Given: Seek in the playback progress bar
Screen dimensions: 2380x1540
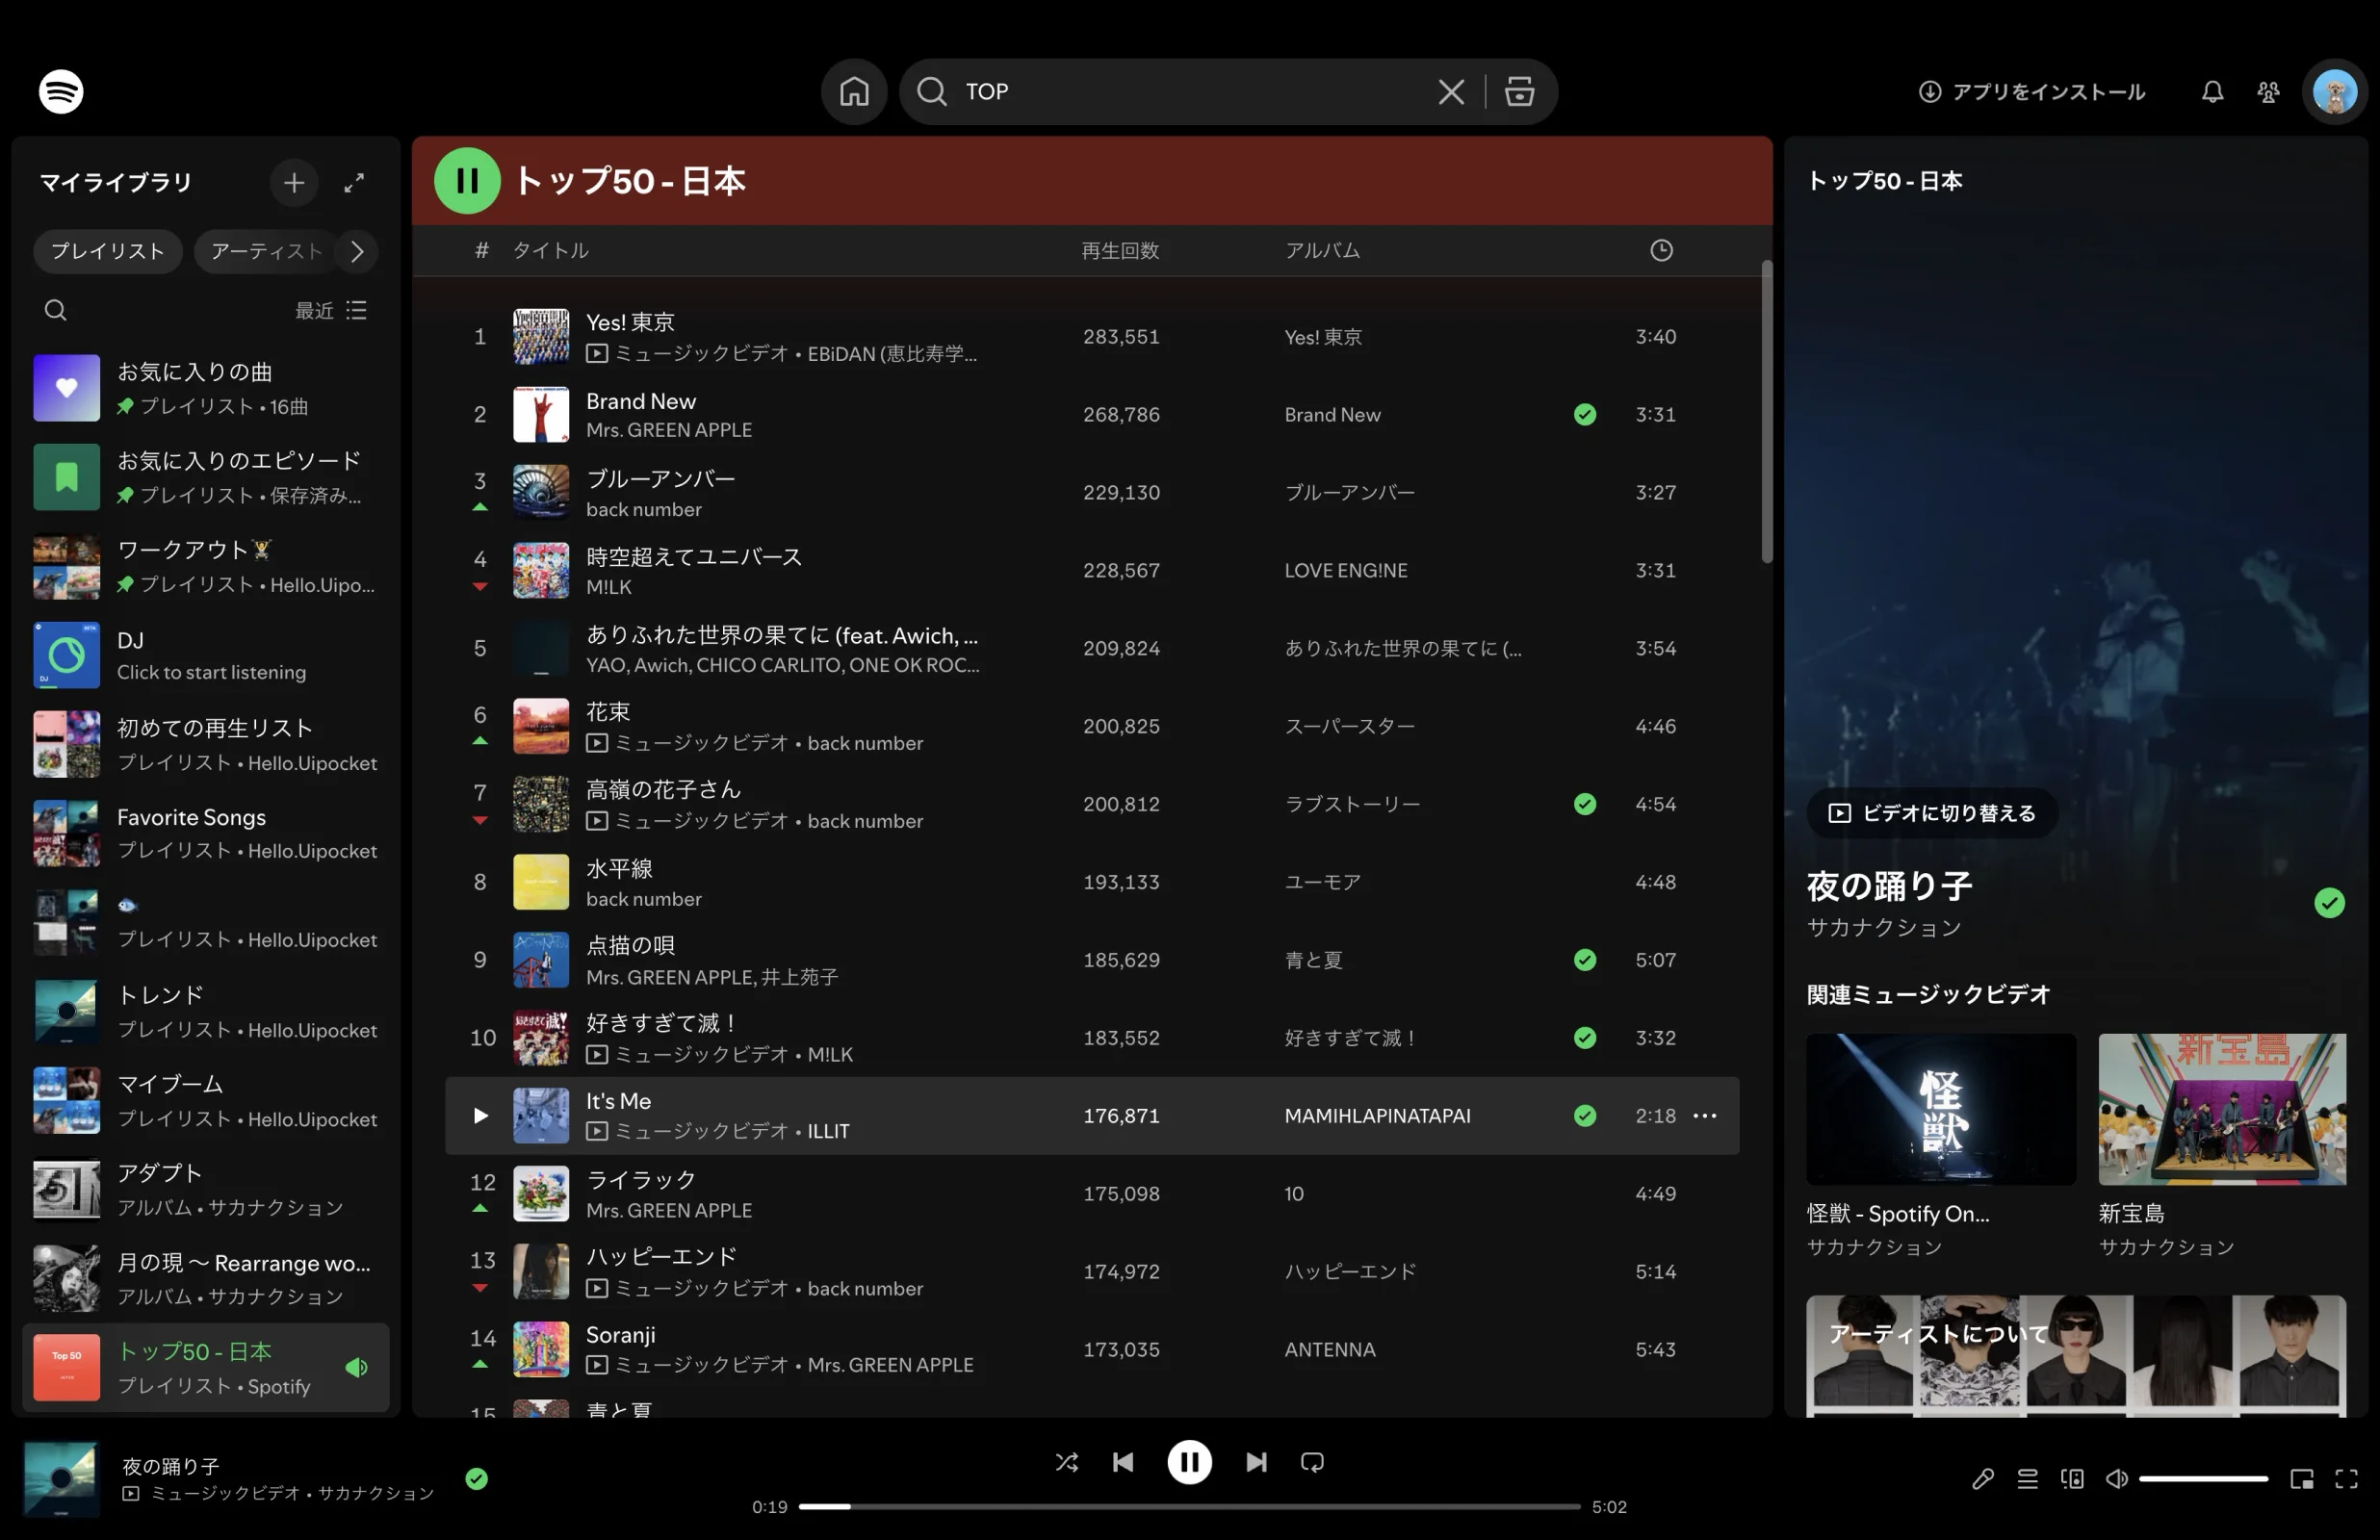Looking at the screenshot, I should click(x=1189, y=1506).
